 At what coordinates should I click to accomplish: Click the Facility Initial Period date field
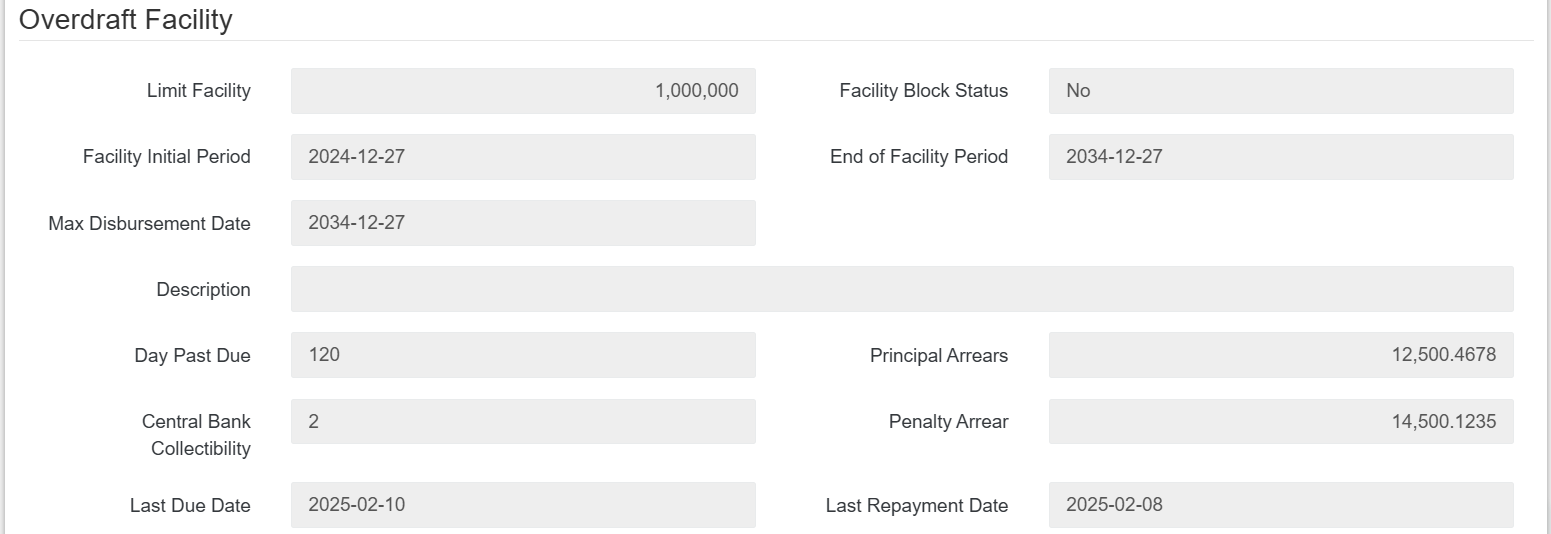[523, 157]
